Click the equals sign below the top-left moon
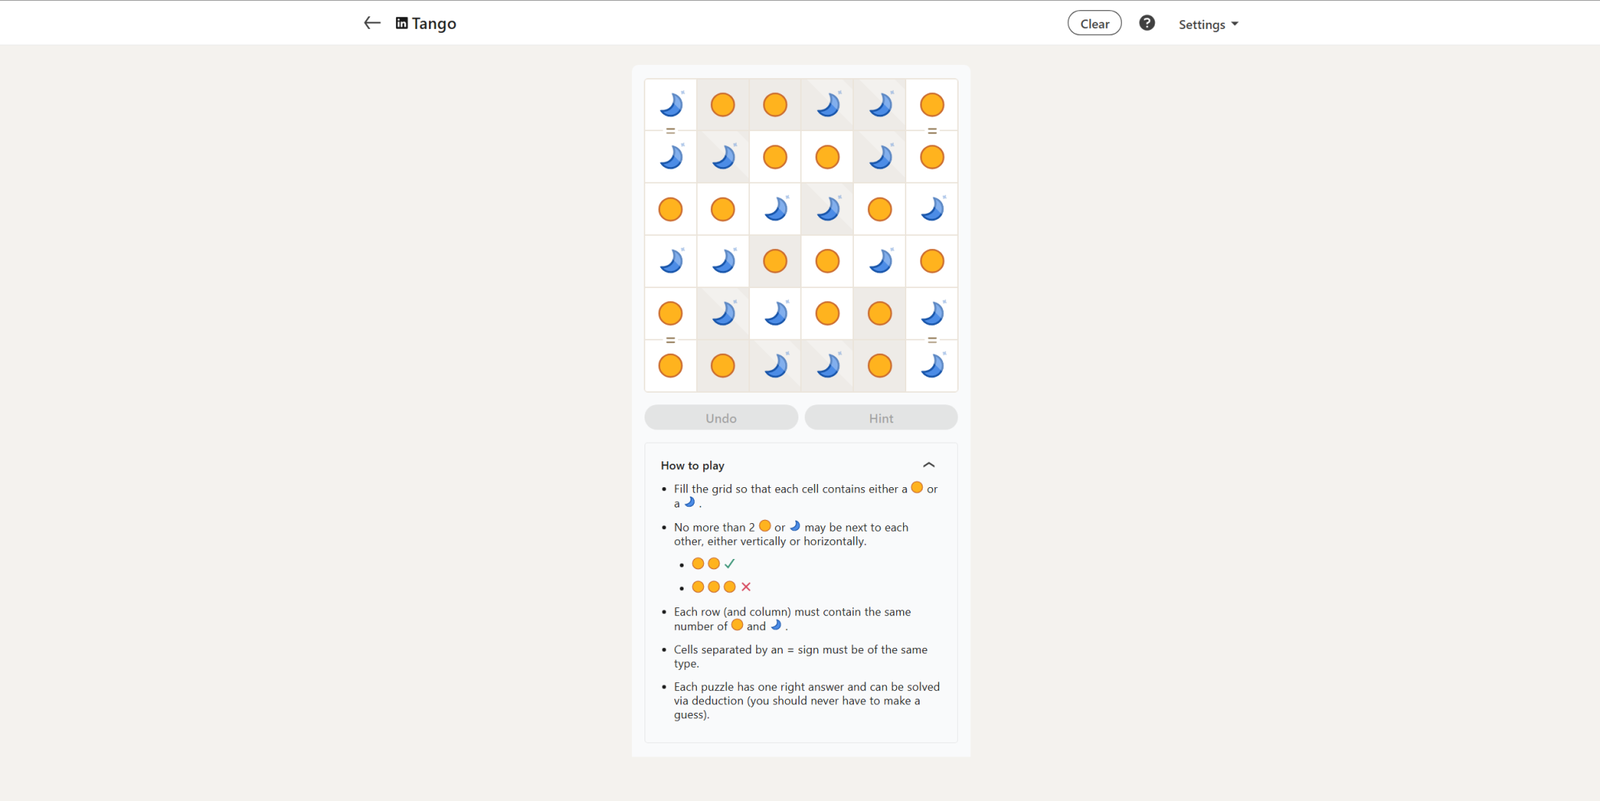 pyautogui.click(x=671, y=131)
